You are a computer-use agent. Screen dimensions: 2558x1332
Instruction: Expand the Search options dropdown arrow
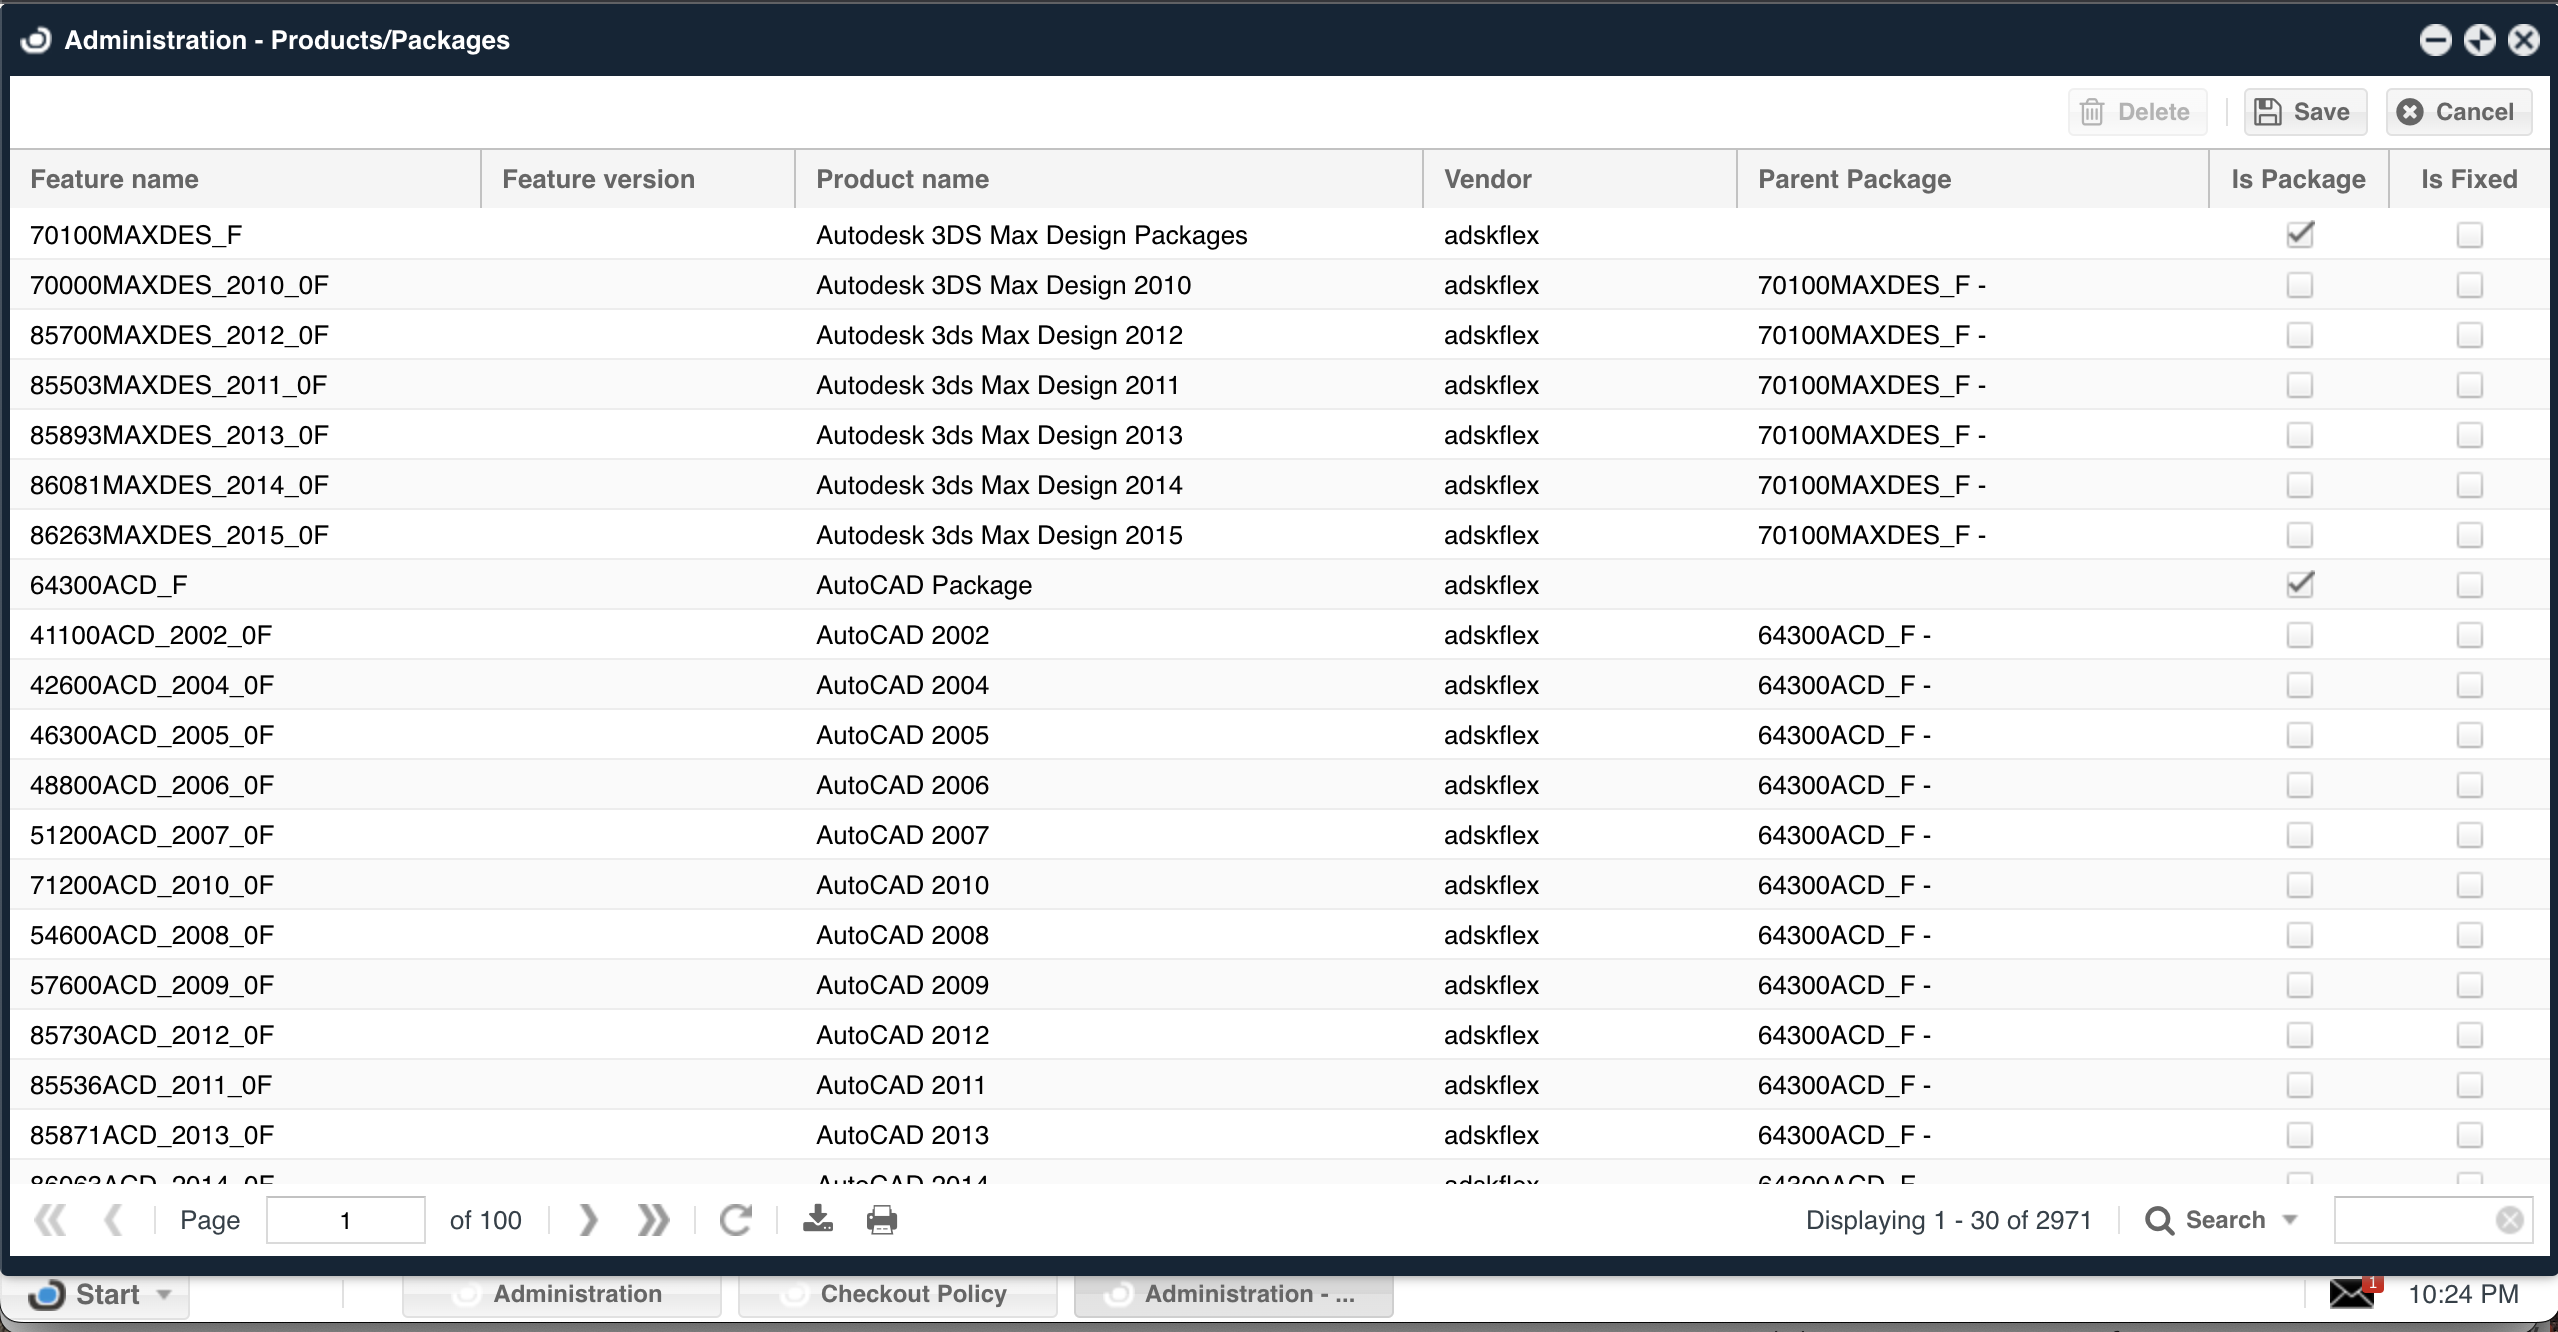2291,1220
